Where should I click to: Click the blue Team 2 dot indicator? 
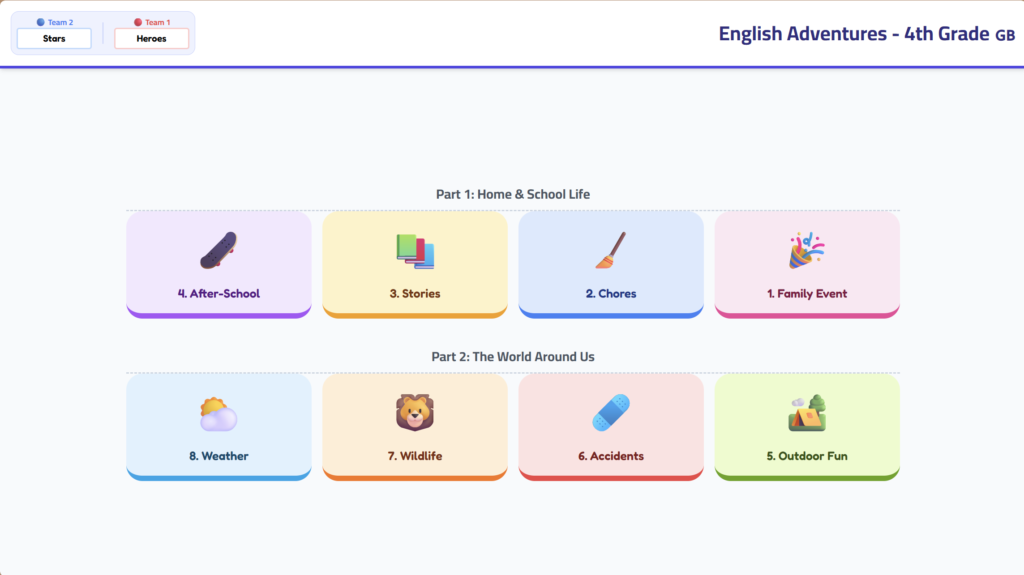tap(40, 22)
